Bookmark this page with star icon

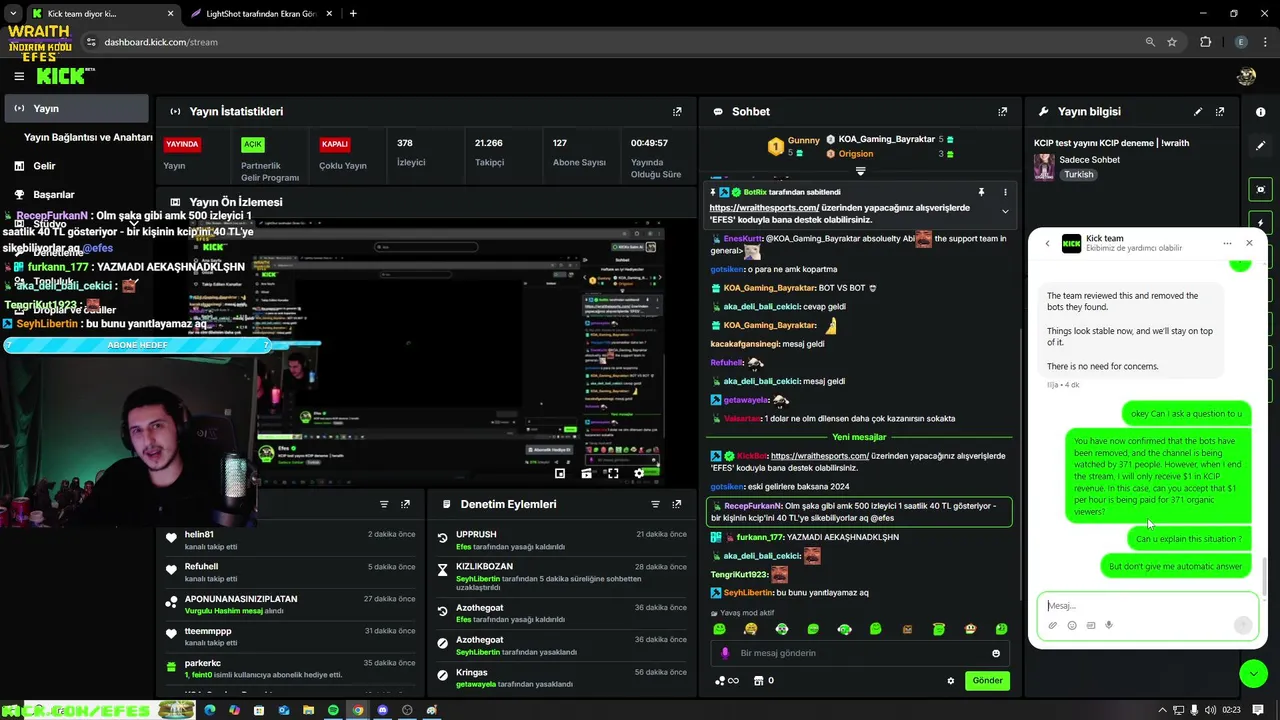[x=1172, y=42]
